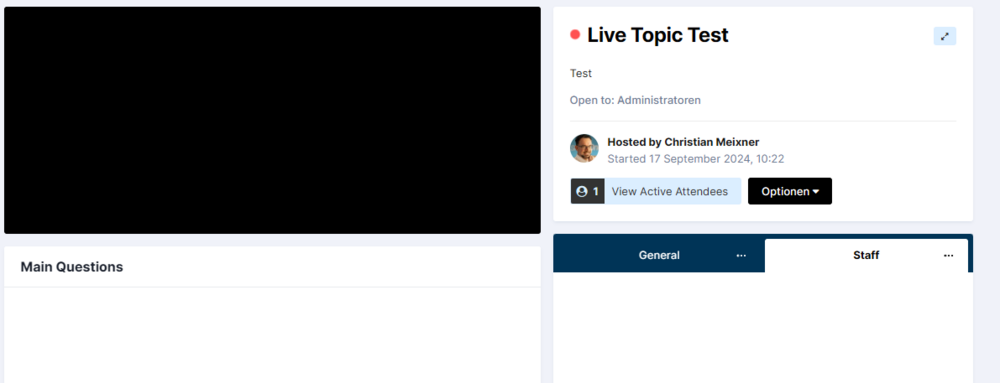
Task: Click the host name Christian Meixner
Action: click(712, 142)
